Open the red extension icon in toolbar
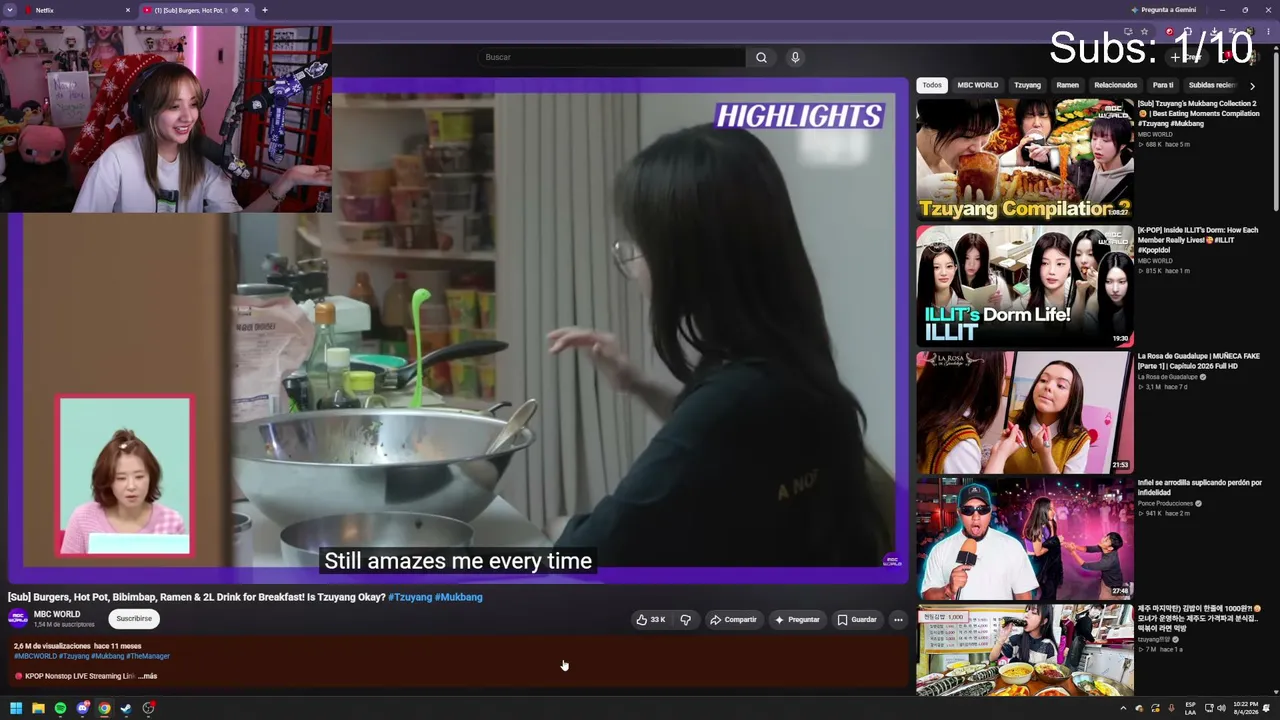Image resolution: width=1280 pixels, height=720 pixels. (x=1169, y=32)
